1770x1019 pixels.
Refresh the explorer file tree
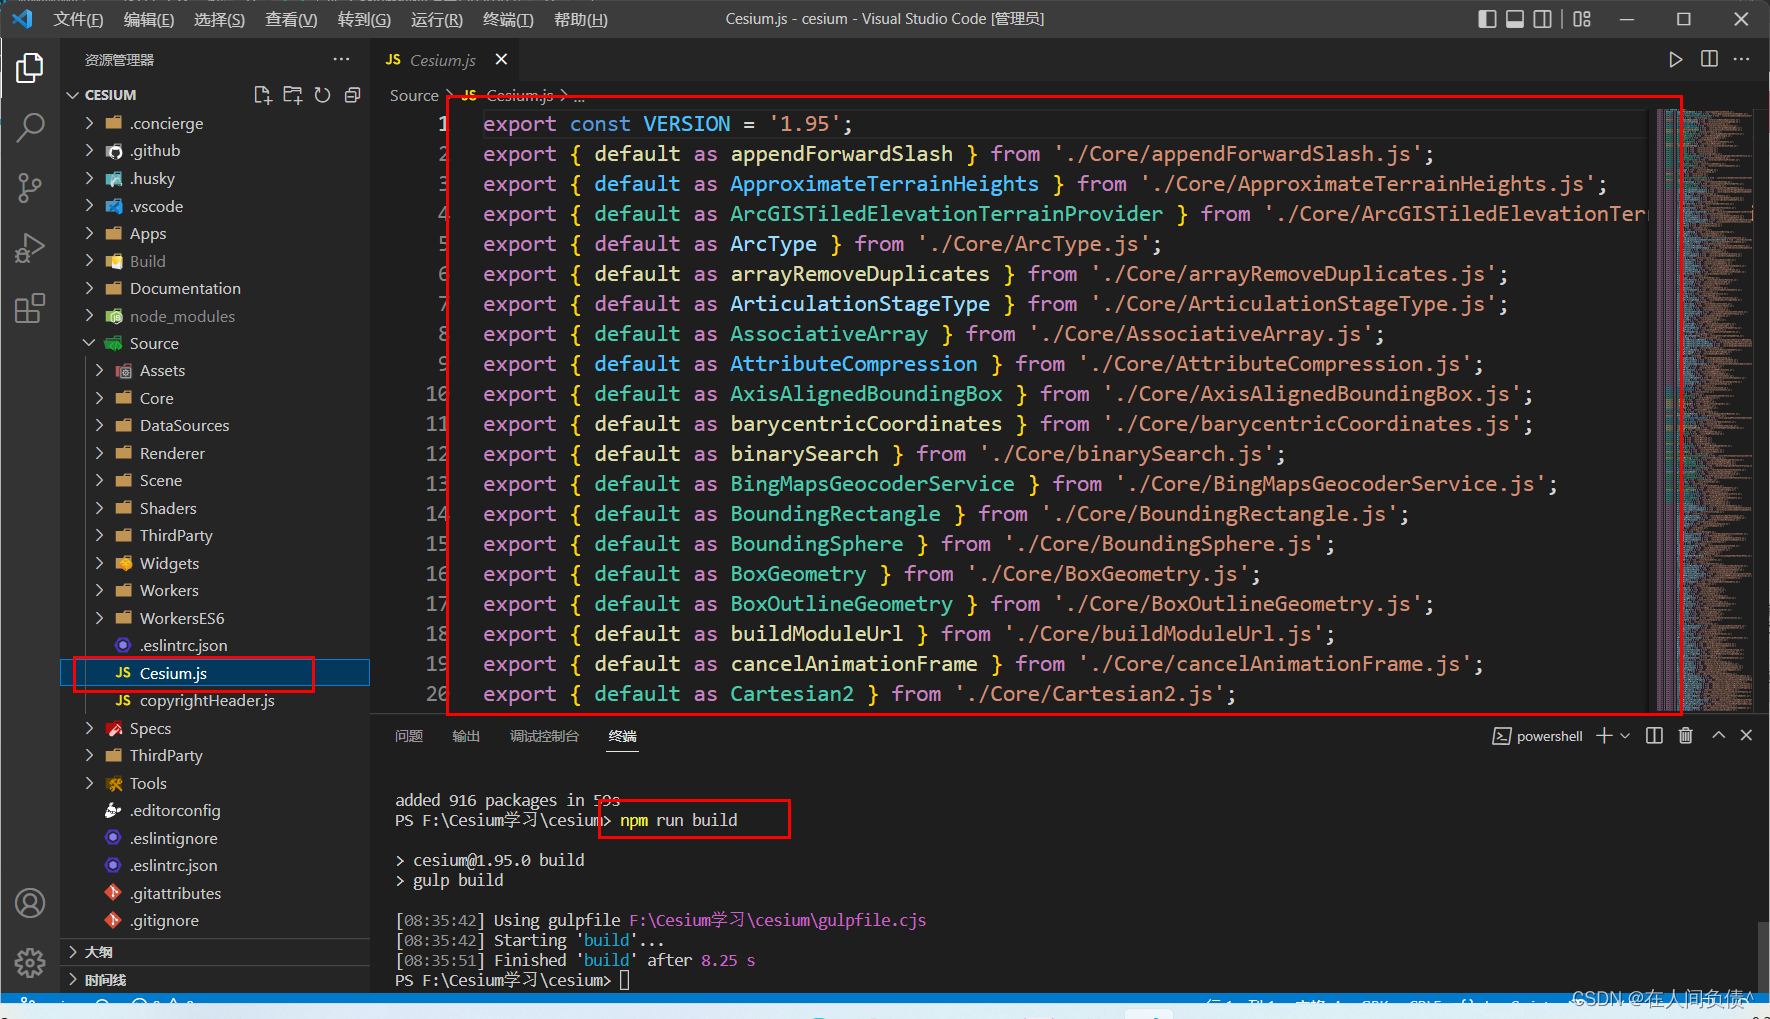click(x=322, y=95)
